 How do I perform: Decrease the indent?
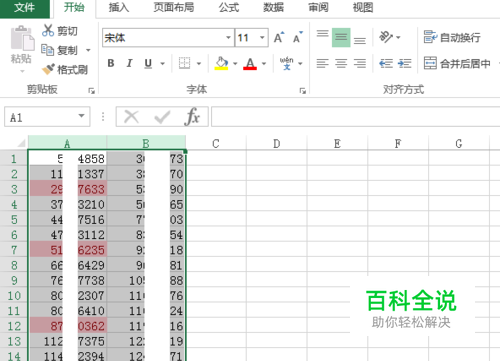(386, 63)
